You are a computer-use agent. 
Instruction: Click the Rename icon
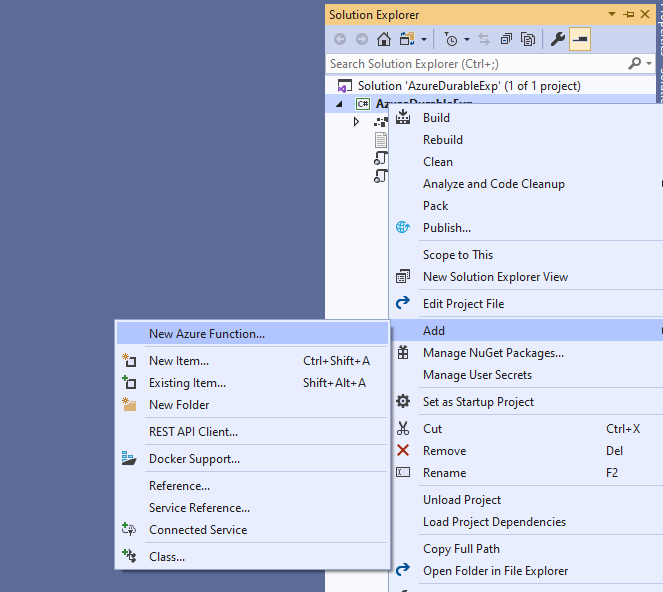(403, 472)
